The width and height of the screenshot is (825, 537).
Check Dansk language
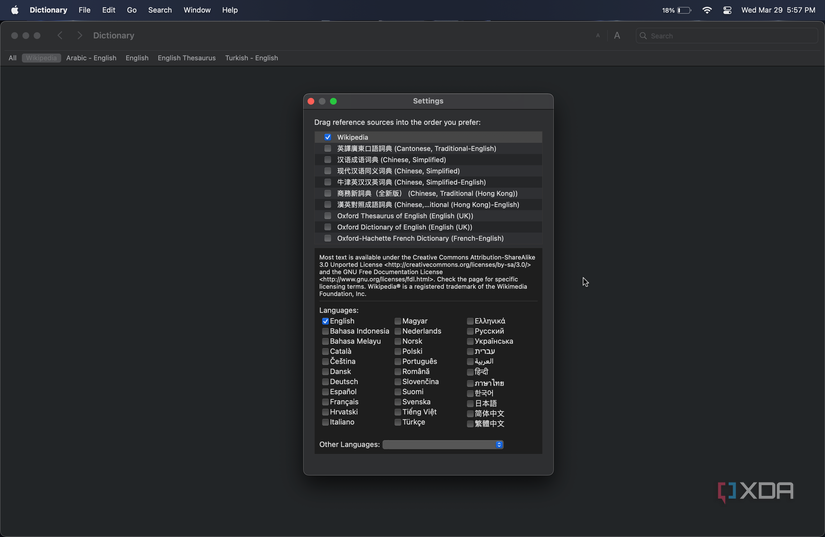[x=325, y=372]
